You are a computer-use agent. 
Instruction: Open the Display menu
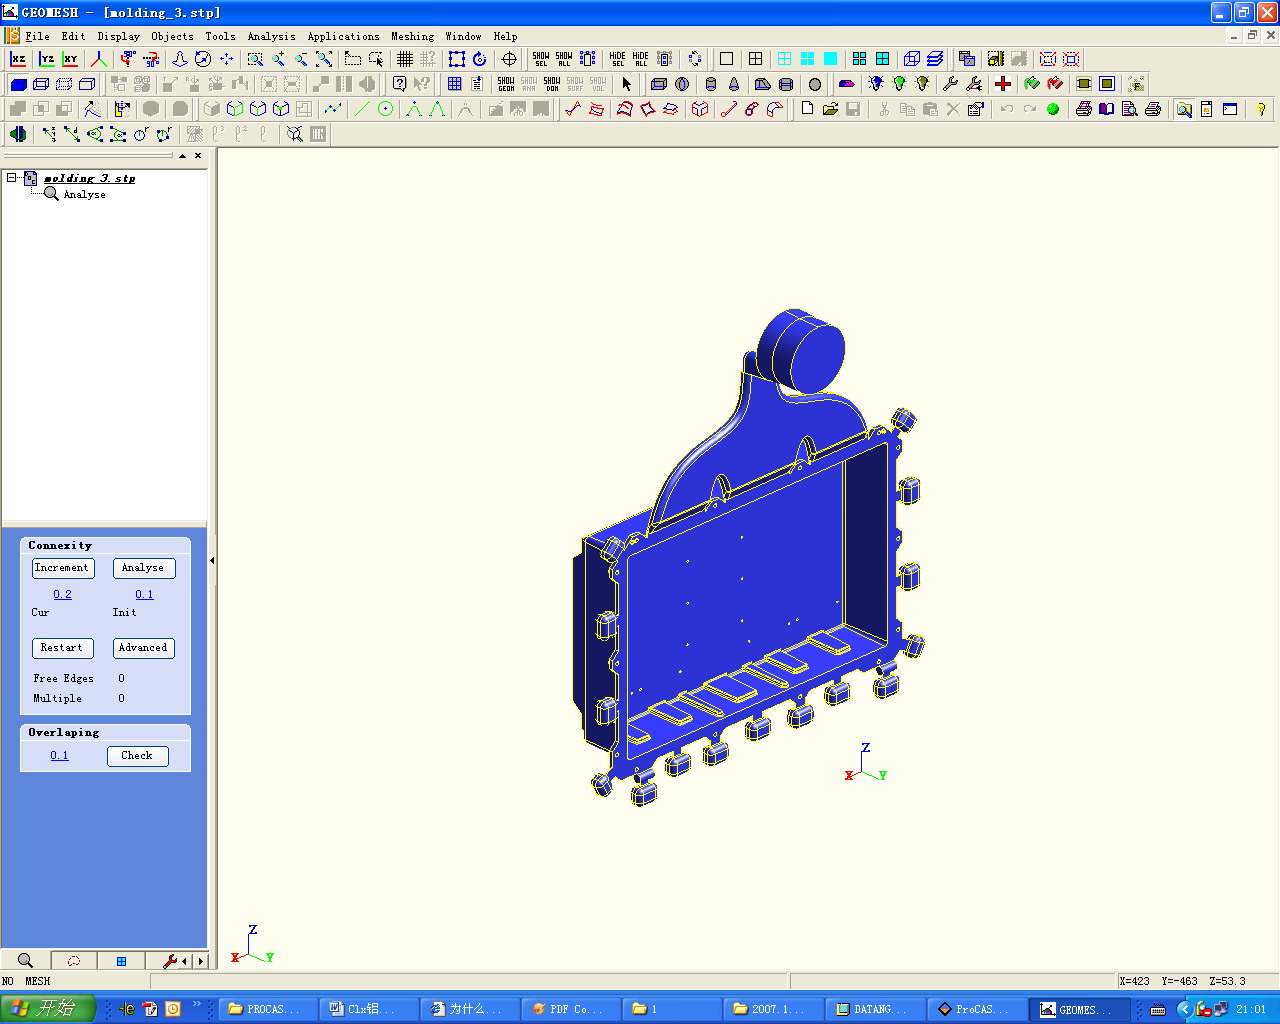119,36
